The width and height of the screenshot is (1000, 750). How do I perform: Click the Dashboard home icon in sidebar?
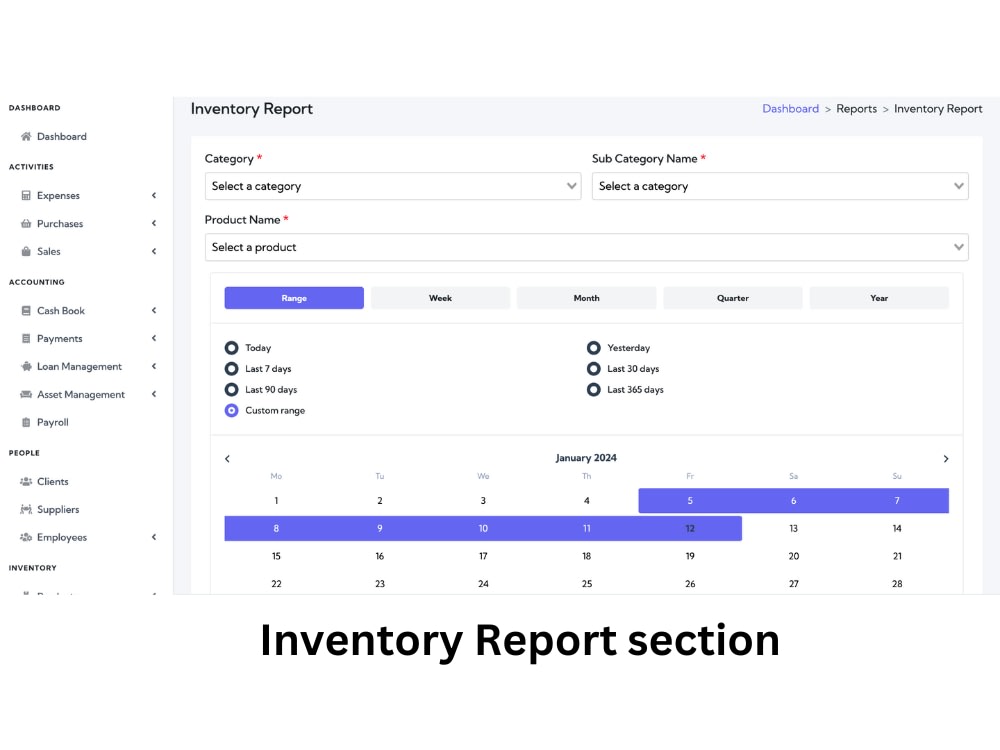(26, 136)
